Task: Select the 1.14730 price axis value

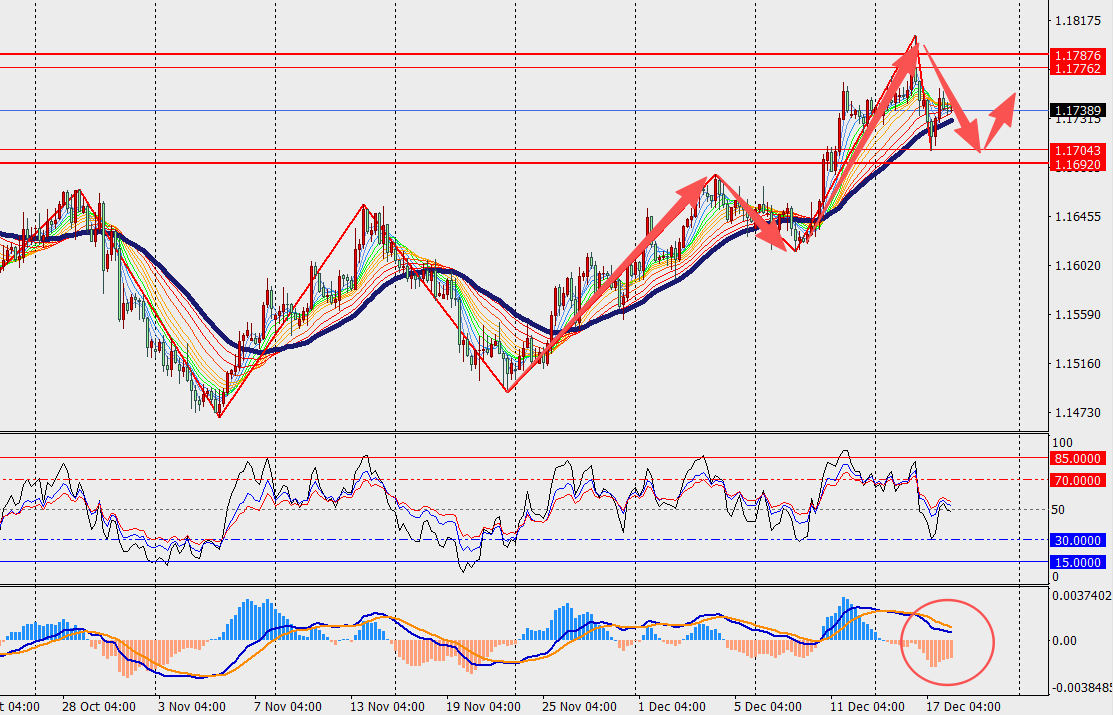Action: (1077, 413)
